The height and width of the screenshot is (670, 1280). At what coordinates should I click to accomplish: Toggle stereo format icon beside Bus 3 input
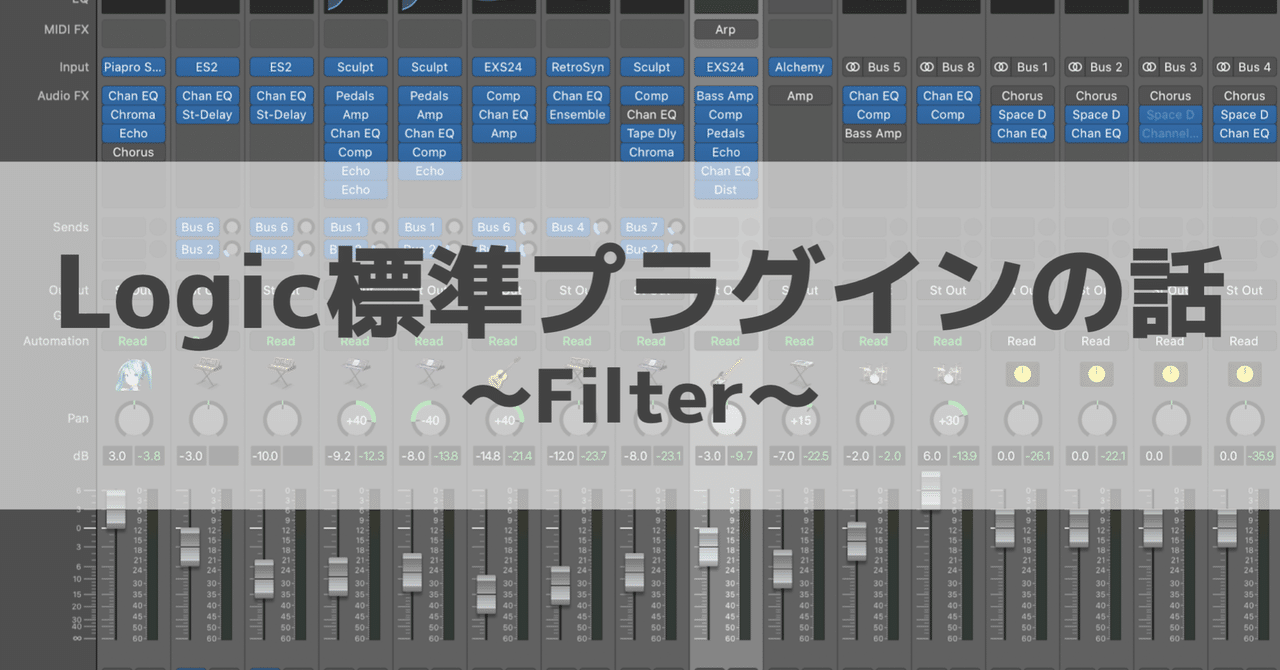click(1149, 67)
